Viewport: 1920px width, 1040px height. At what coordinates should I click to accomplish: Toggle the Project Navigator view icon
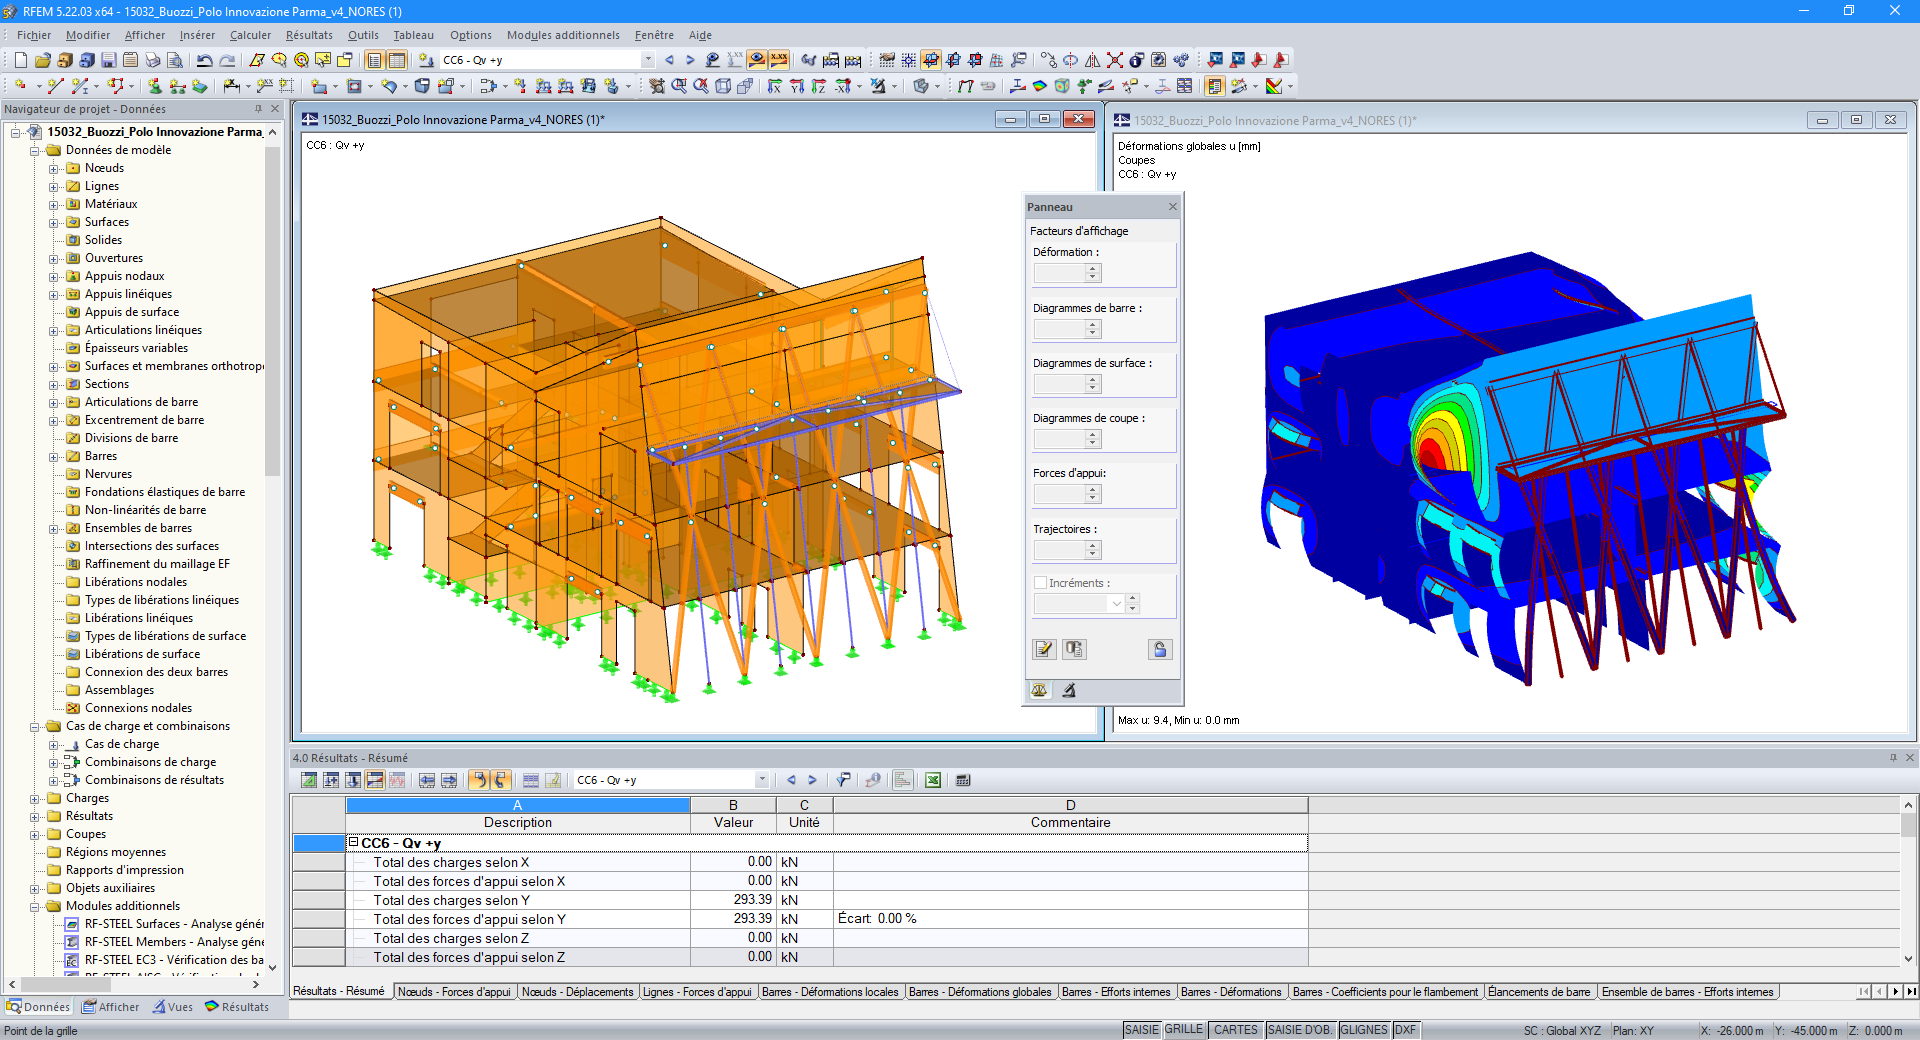(375, 60)
